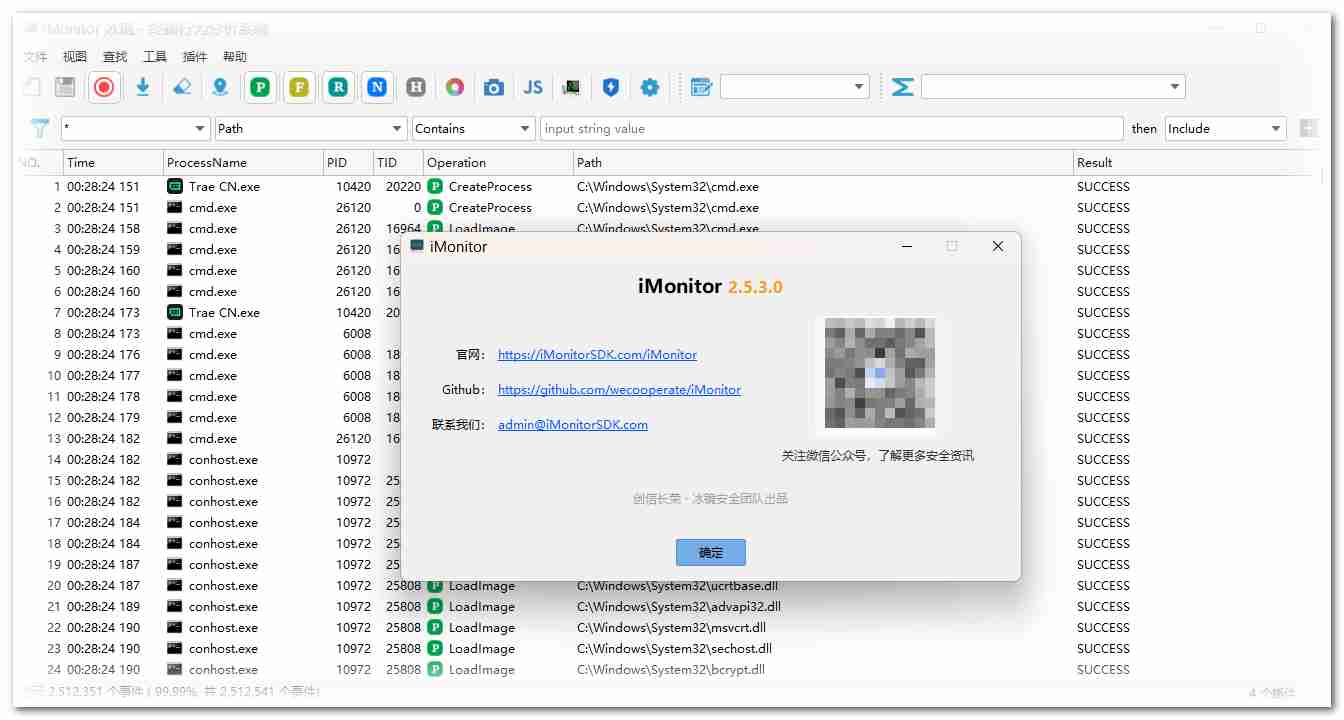The width and height of the screenshot is (1344, 720).
Task: Click the JS script icon
Action: [x=532, y=87]
